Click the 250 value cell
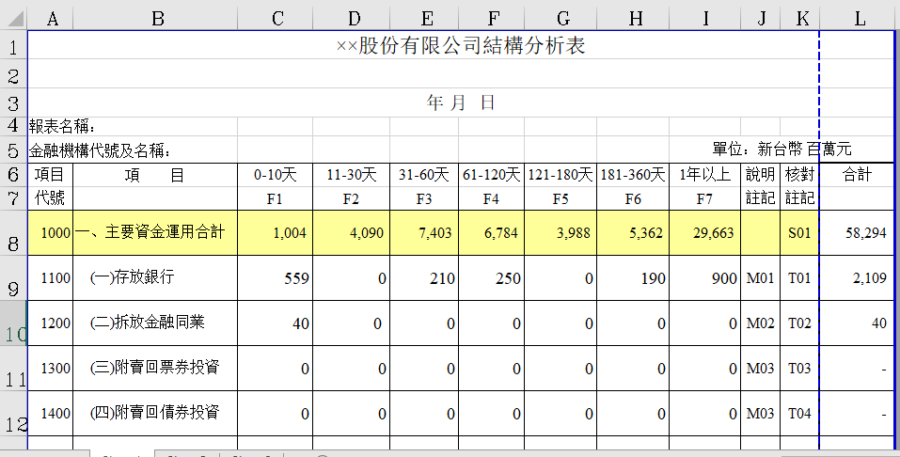900x457 pixels. click(491, 278)
